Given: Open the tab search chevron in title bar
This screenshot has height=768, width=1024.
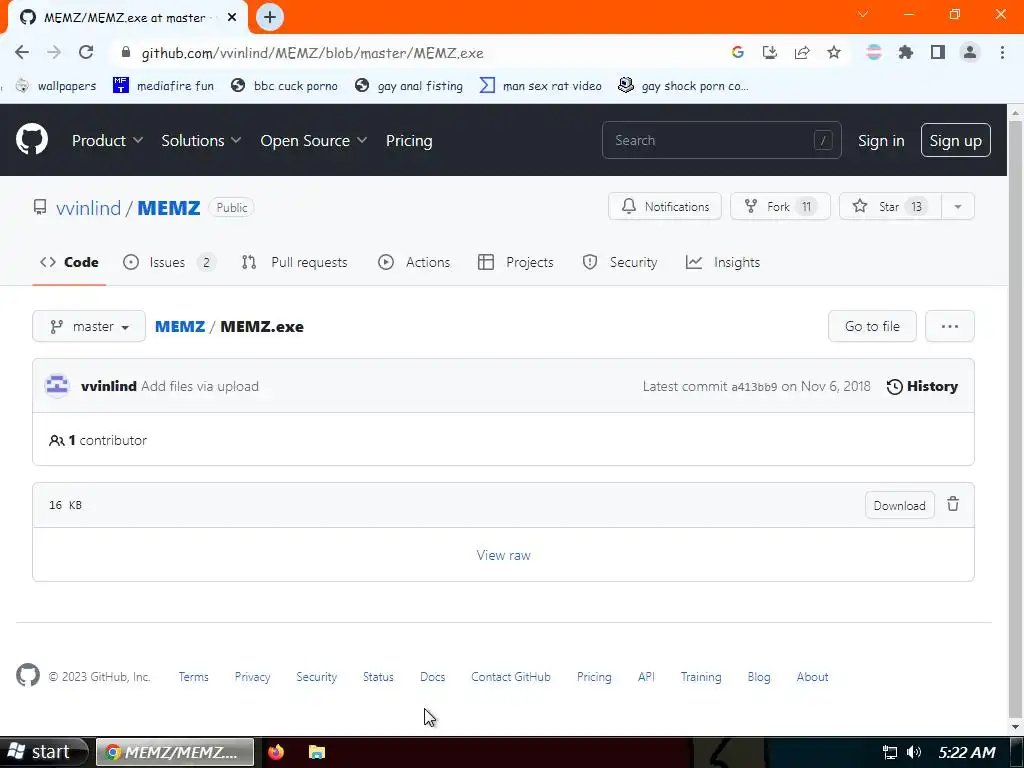Looking at the screenshot, I should (x=863, y=14).
